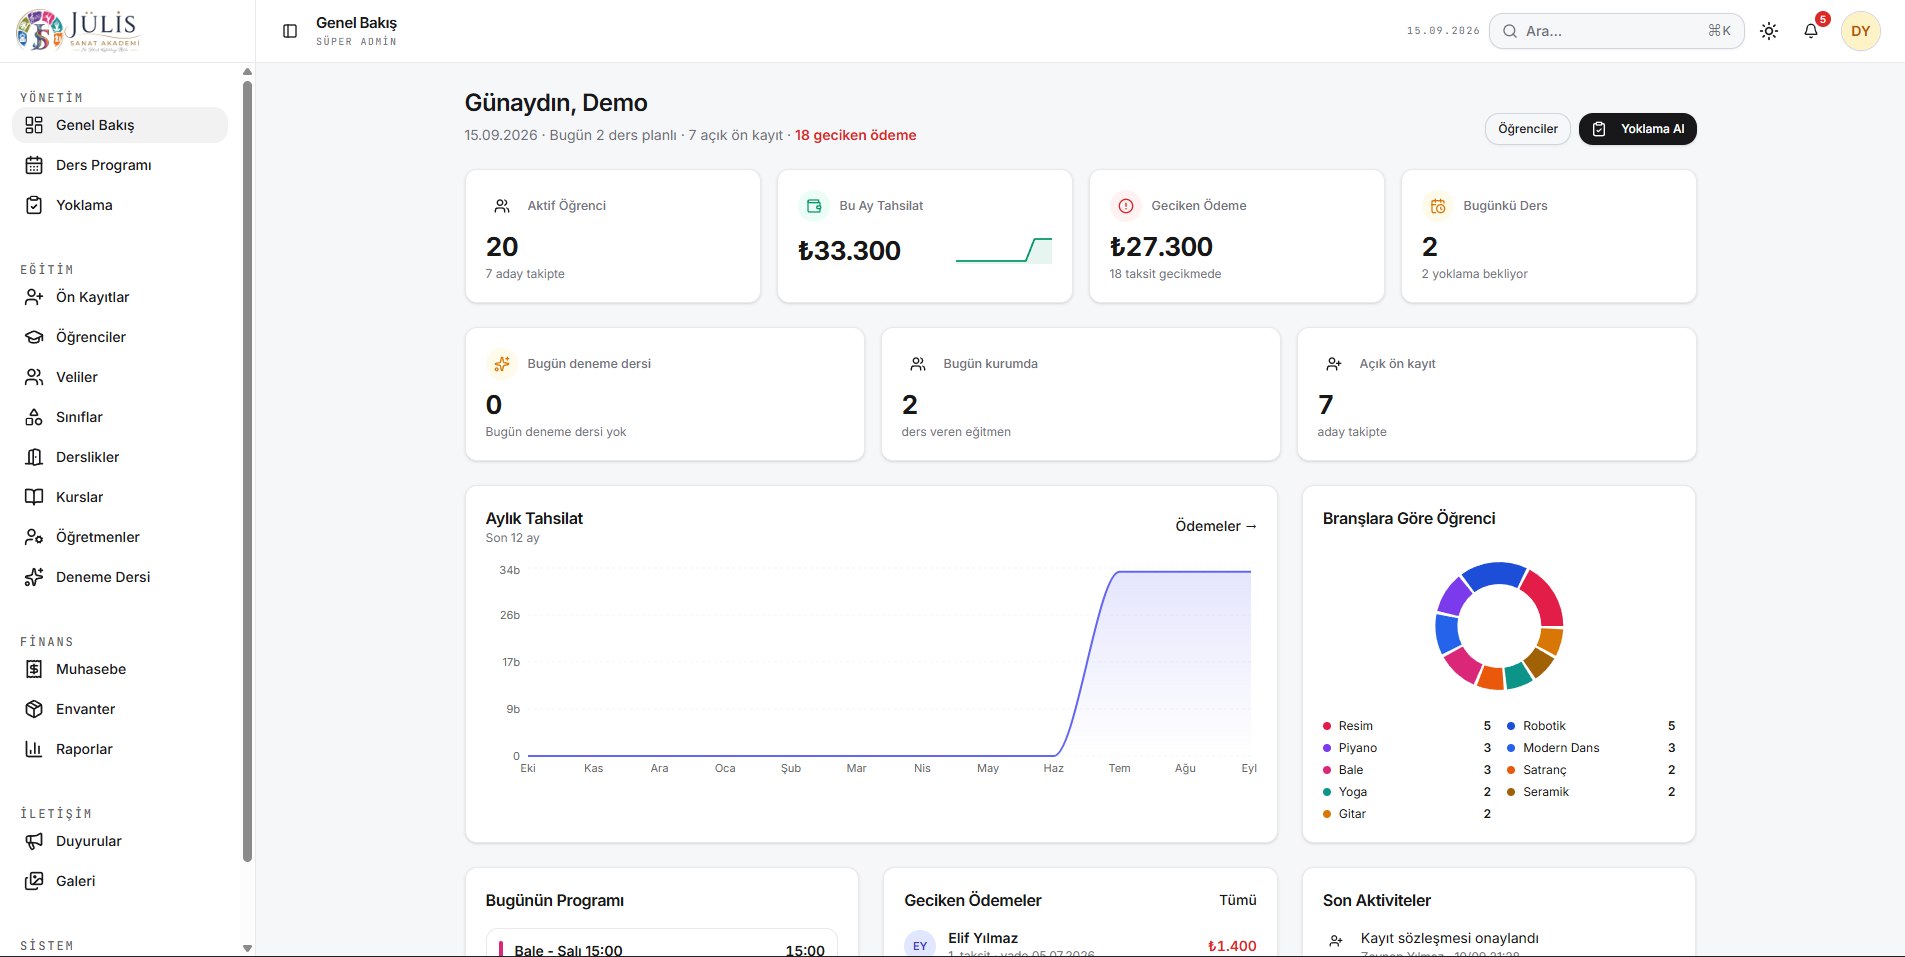The image size is (1905, 957).
Task: Click the Envanter box icon
Action: tap(34, 709)
